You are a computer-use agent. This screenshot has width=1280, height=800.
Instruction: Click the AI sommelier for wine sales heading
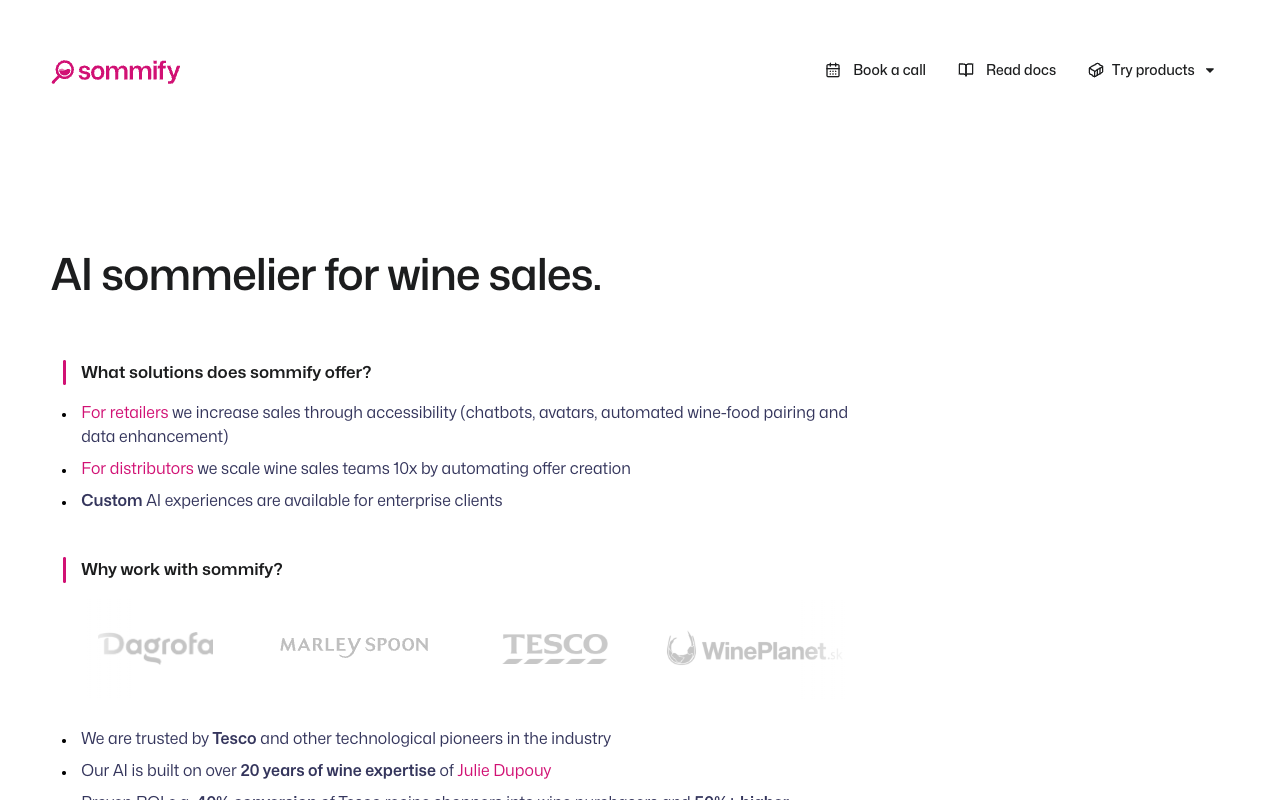(x=326, y=275)
